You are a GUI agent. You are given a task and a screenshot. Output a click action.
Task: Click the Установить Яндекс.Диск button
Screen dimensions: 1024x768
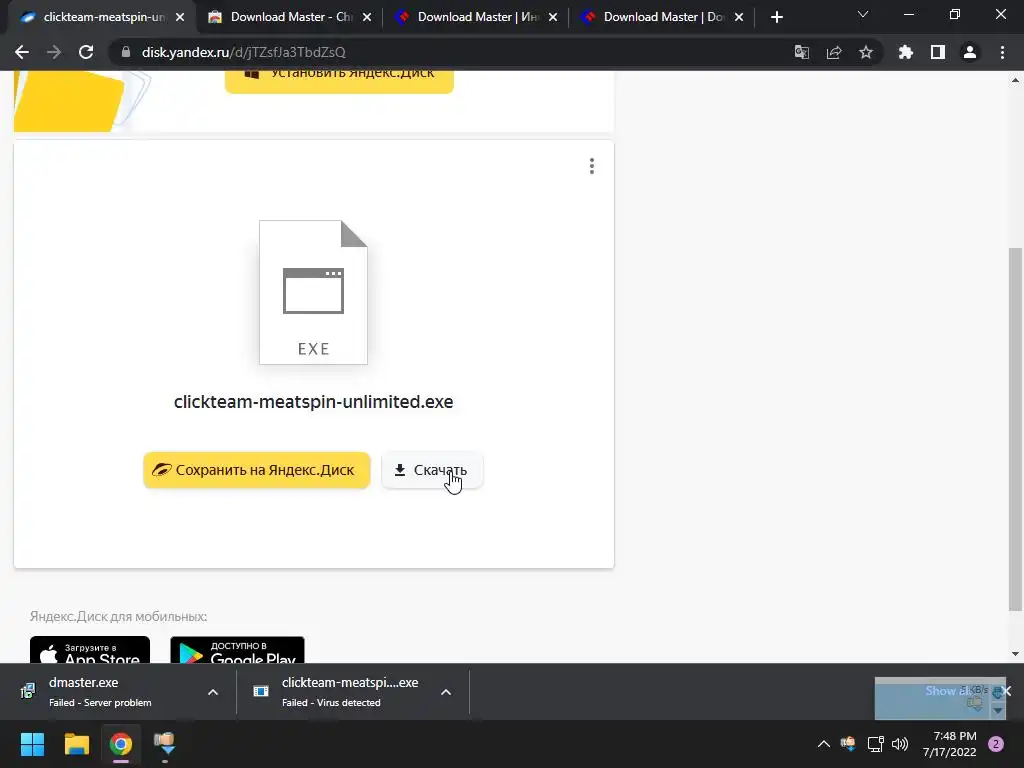point(339,82)
